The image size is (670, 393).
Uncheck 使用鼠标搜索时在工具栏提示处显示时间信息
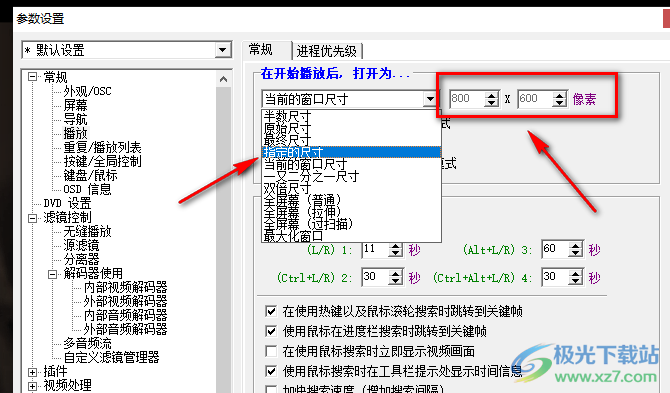[x=271, y=371]
